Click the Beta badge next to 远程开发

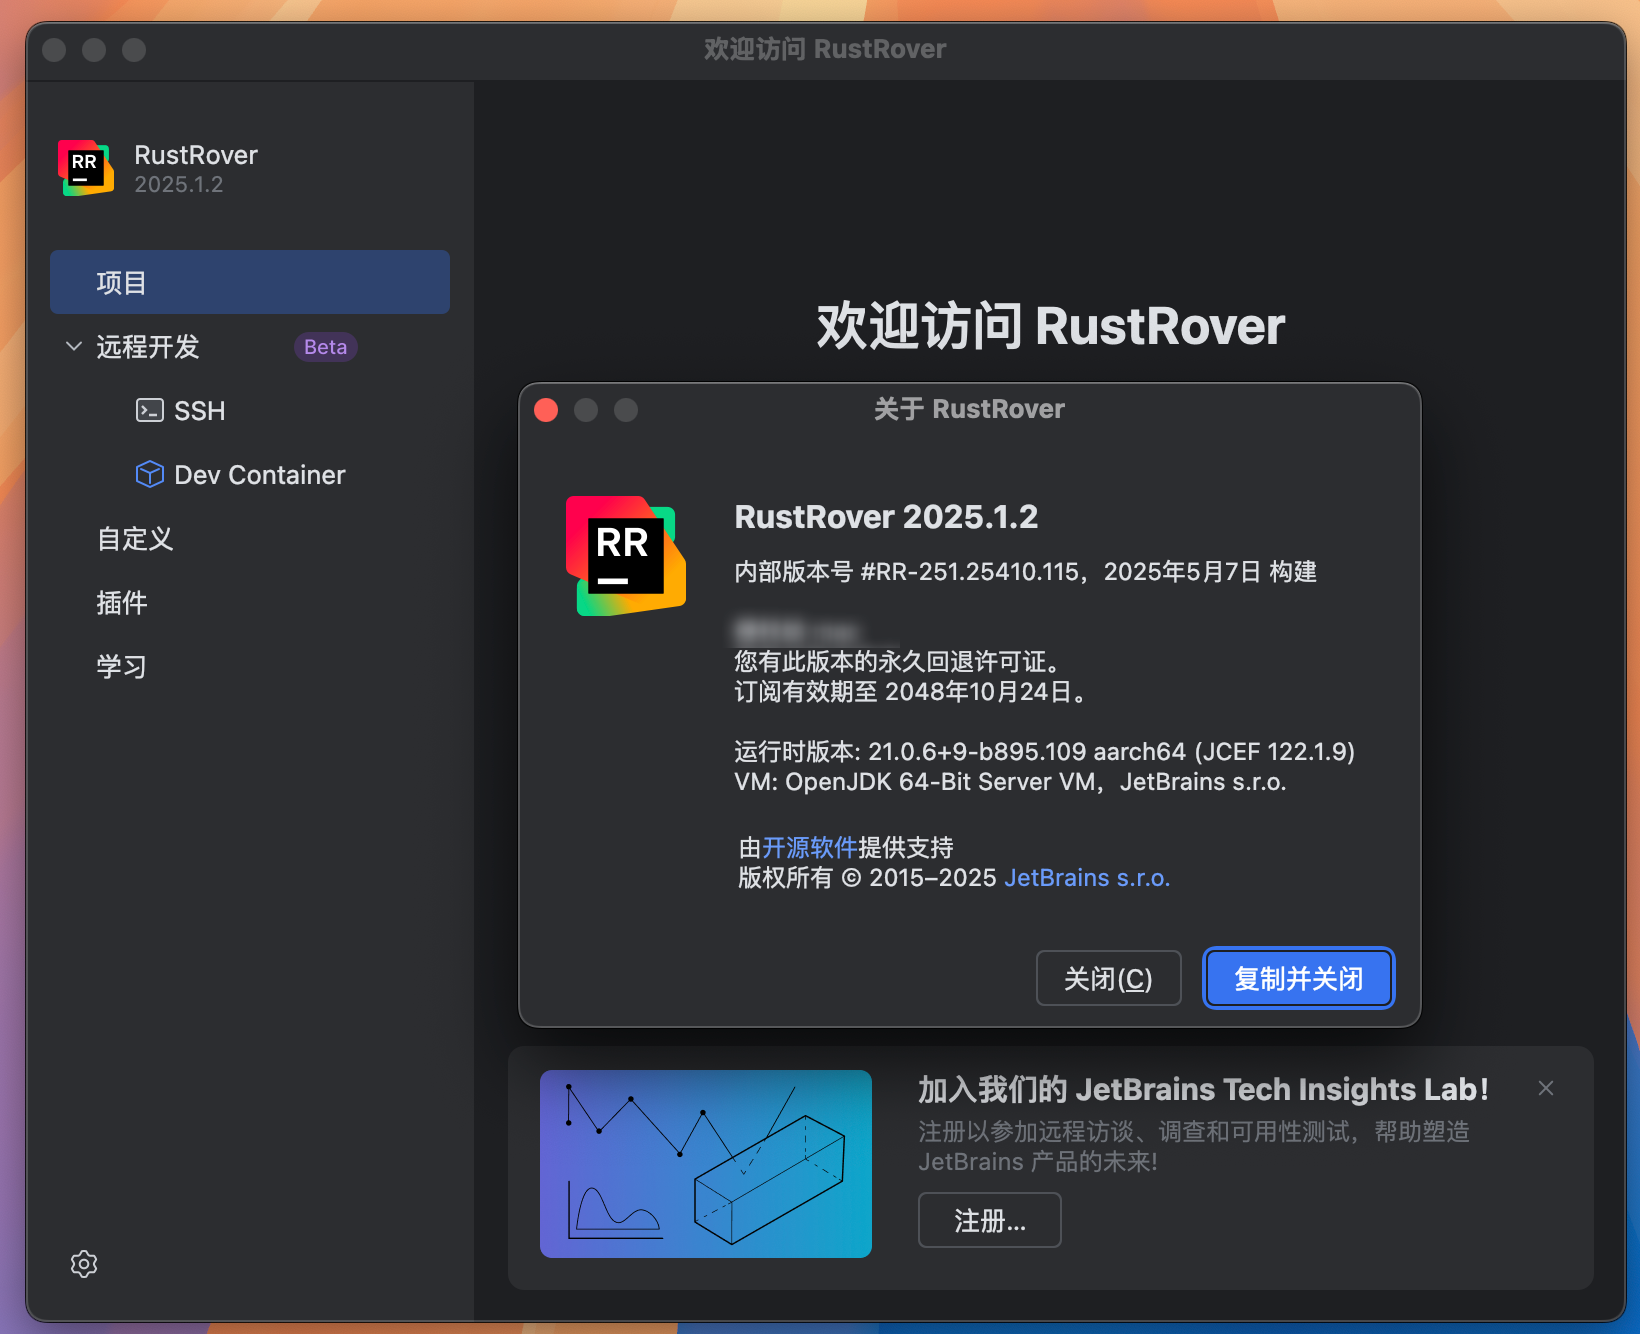326,347
